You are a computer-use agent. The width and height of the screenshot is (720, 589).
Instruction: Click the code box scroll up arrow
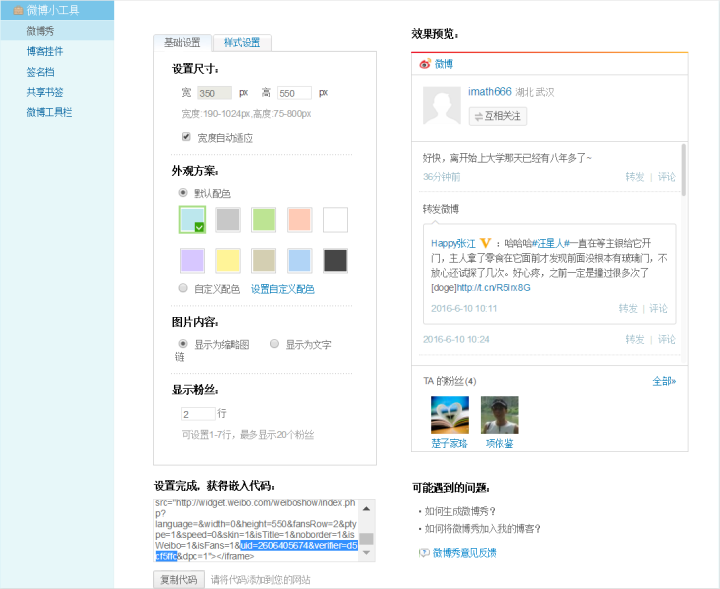point(366,508)
